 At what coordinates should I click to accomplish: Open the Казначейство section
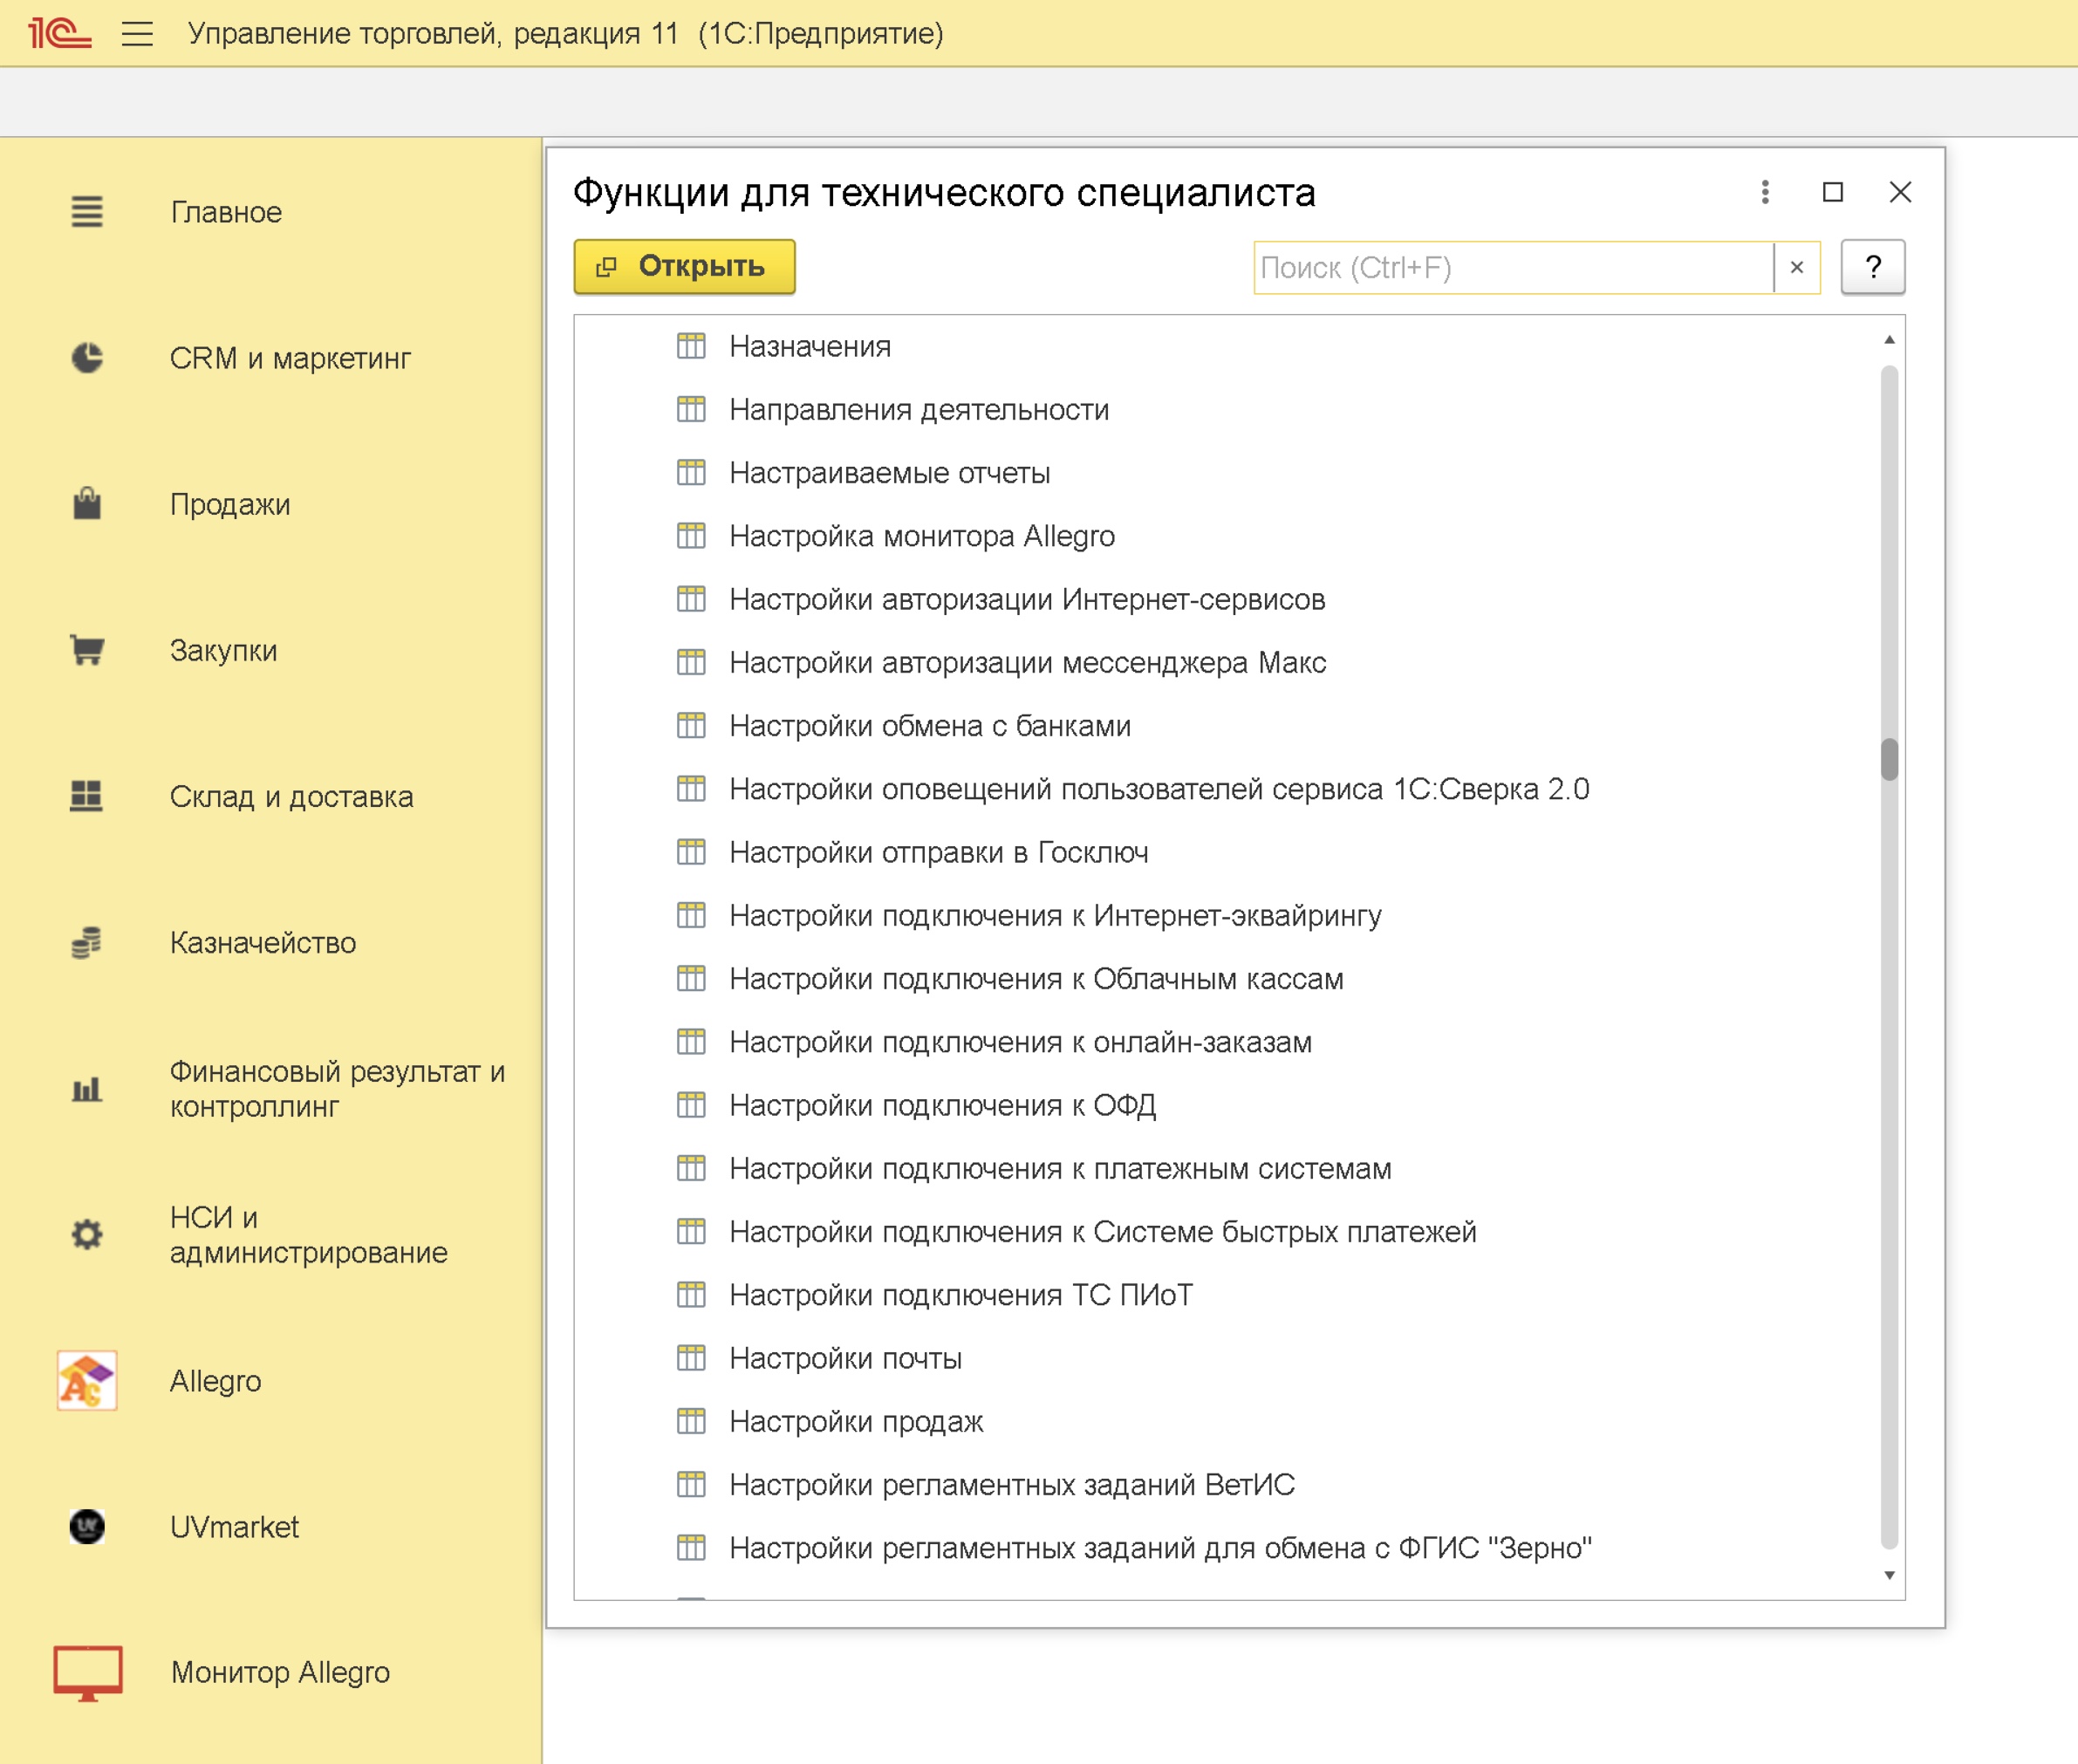click(x=263, y=942)
